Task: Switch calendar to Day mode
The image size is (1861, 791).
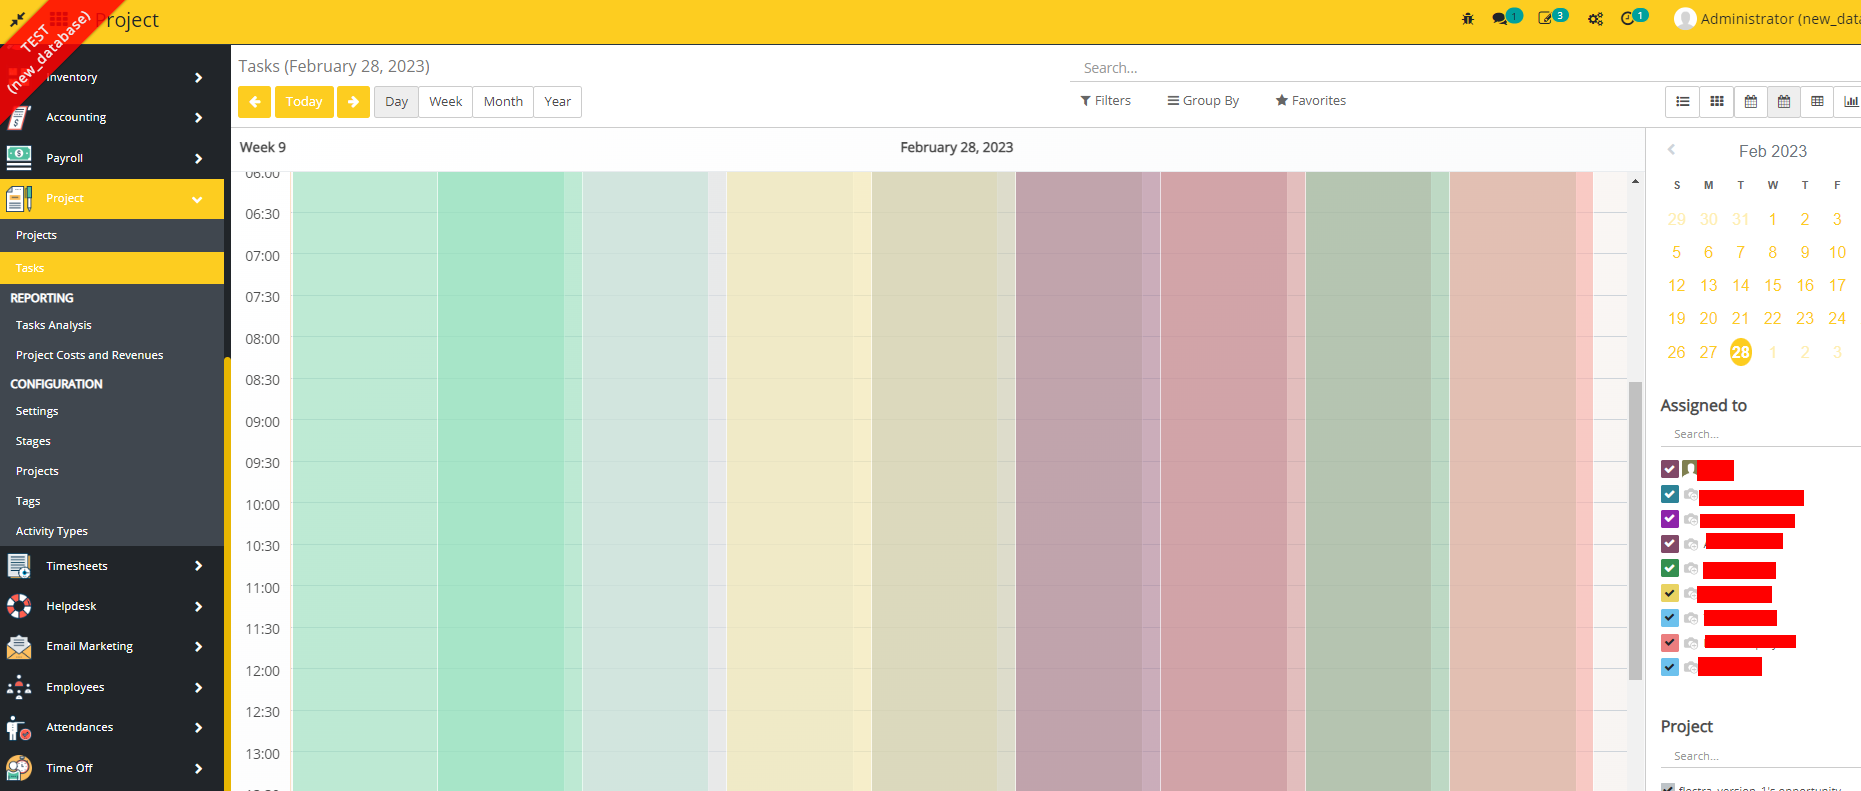Action: [397, 102]
